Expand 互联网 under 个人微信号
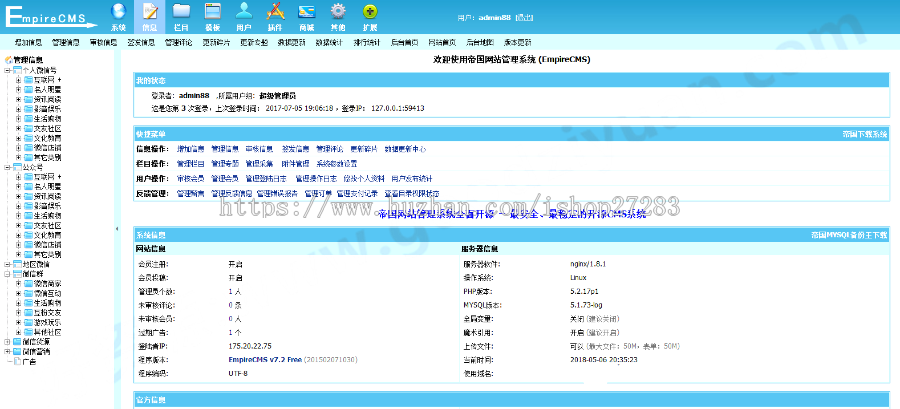Screen dimensions: 900x409 (x=18, y=80)
